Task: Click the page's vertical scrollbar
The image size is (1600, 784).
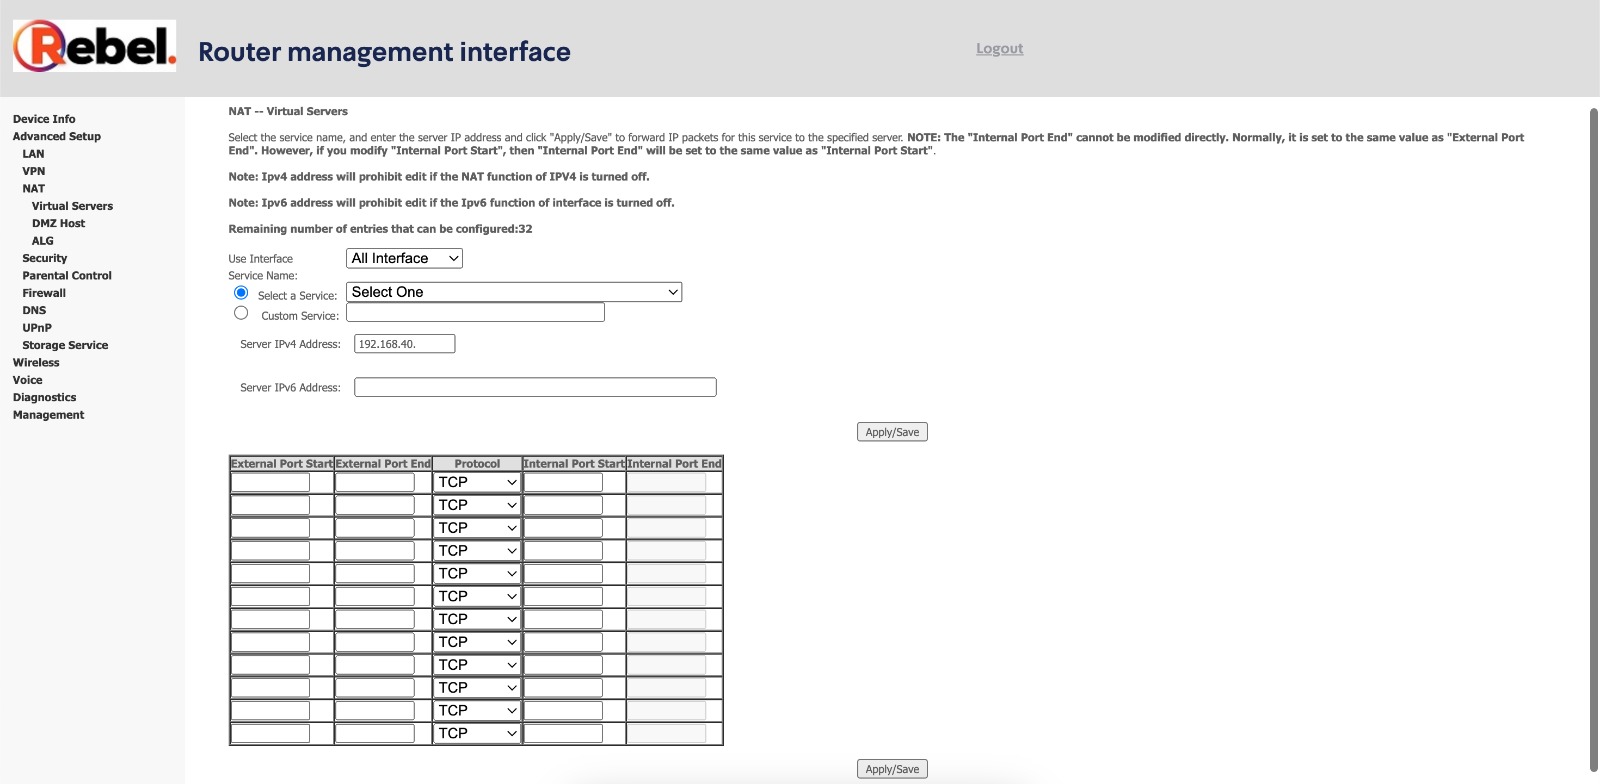Action: (x=1594, y=440)
